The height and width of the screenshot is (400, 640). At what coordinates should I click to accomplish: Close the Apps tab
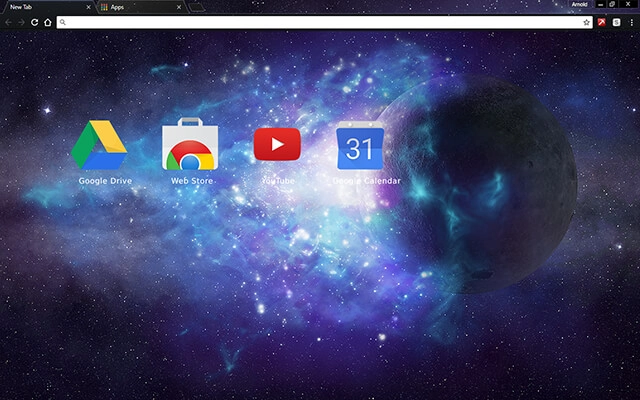pyautogui.click(x=179, y=7)
